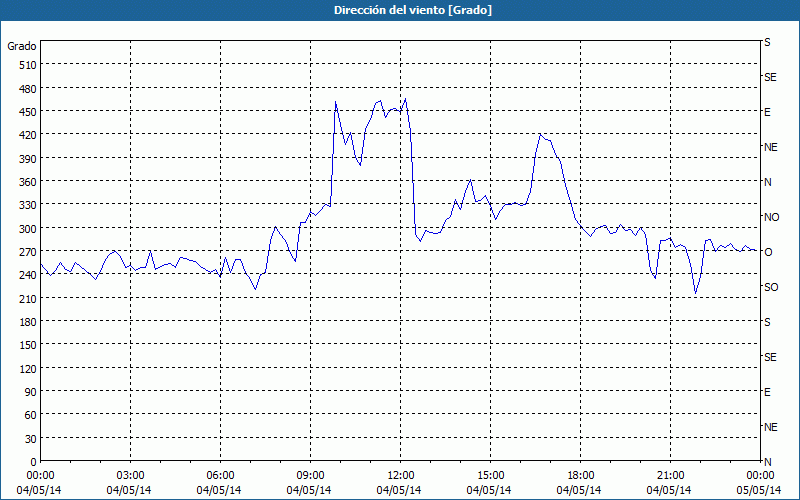Select the "SO" compass label

point(771,287)
